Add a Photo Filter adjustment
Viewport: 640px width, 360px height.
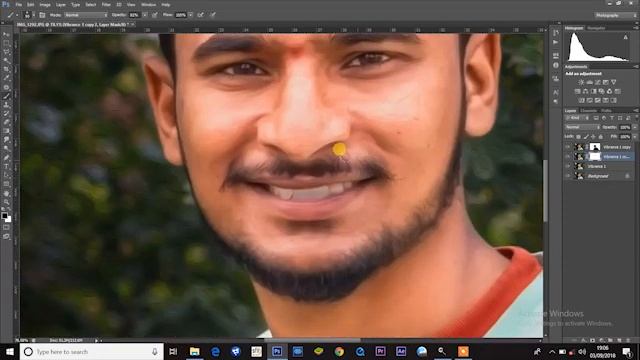coord(602,91)
